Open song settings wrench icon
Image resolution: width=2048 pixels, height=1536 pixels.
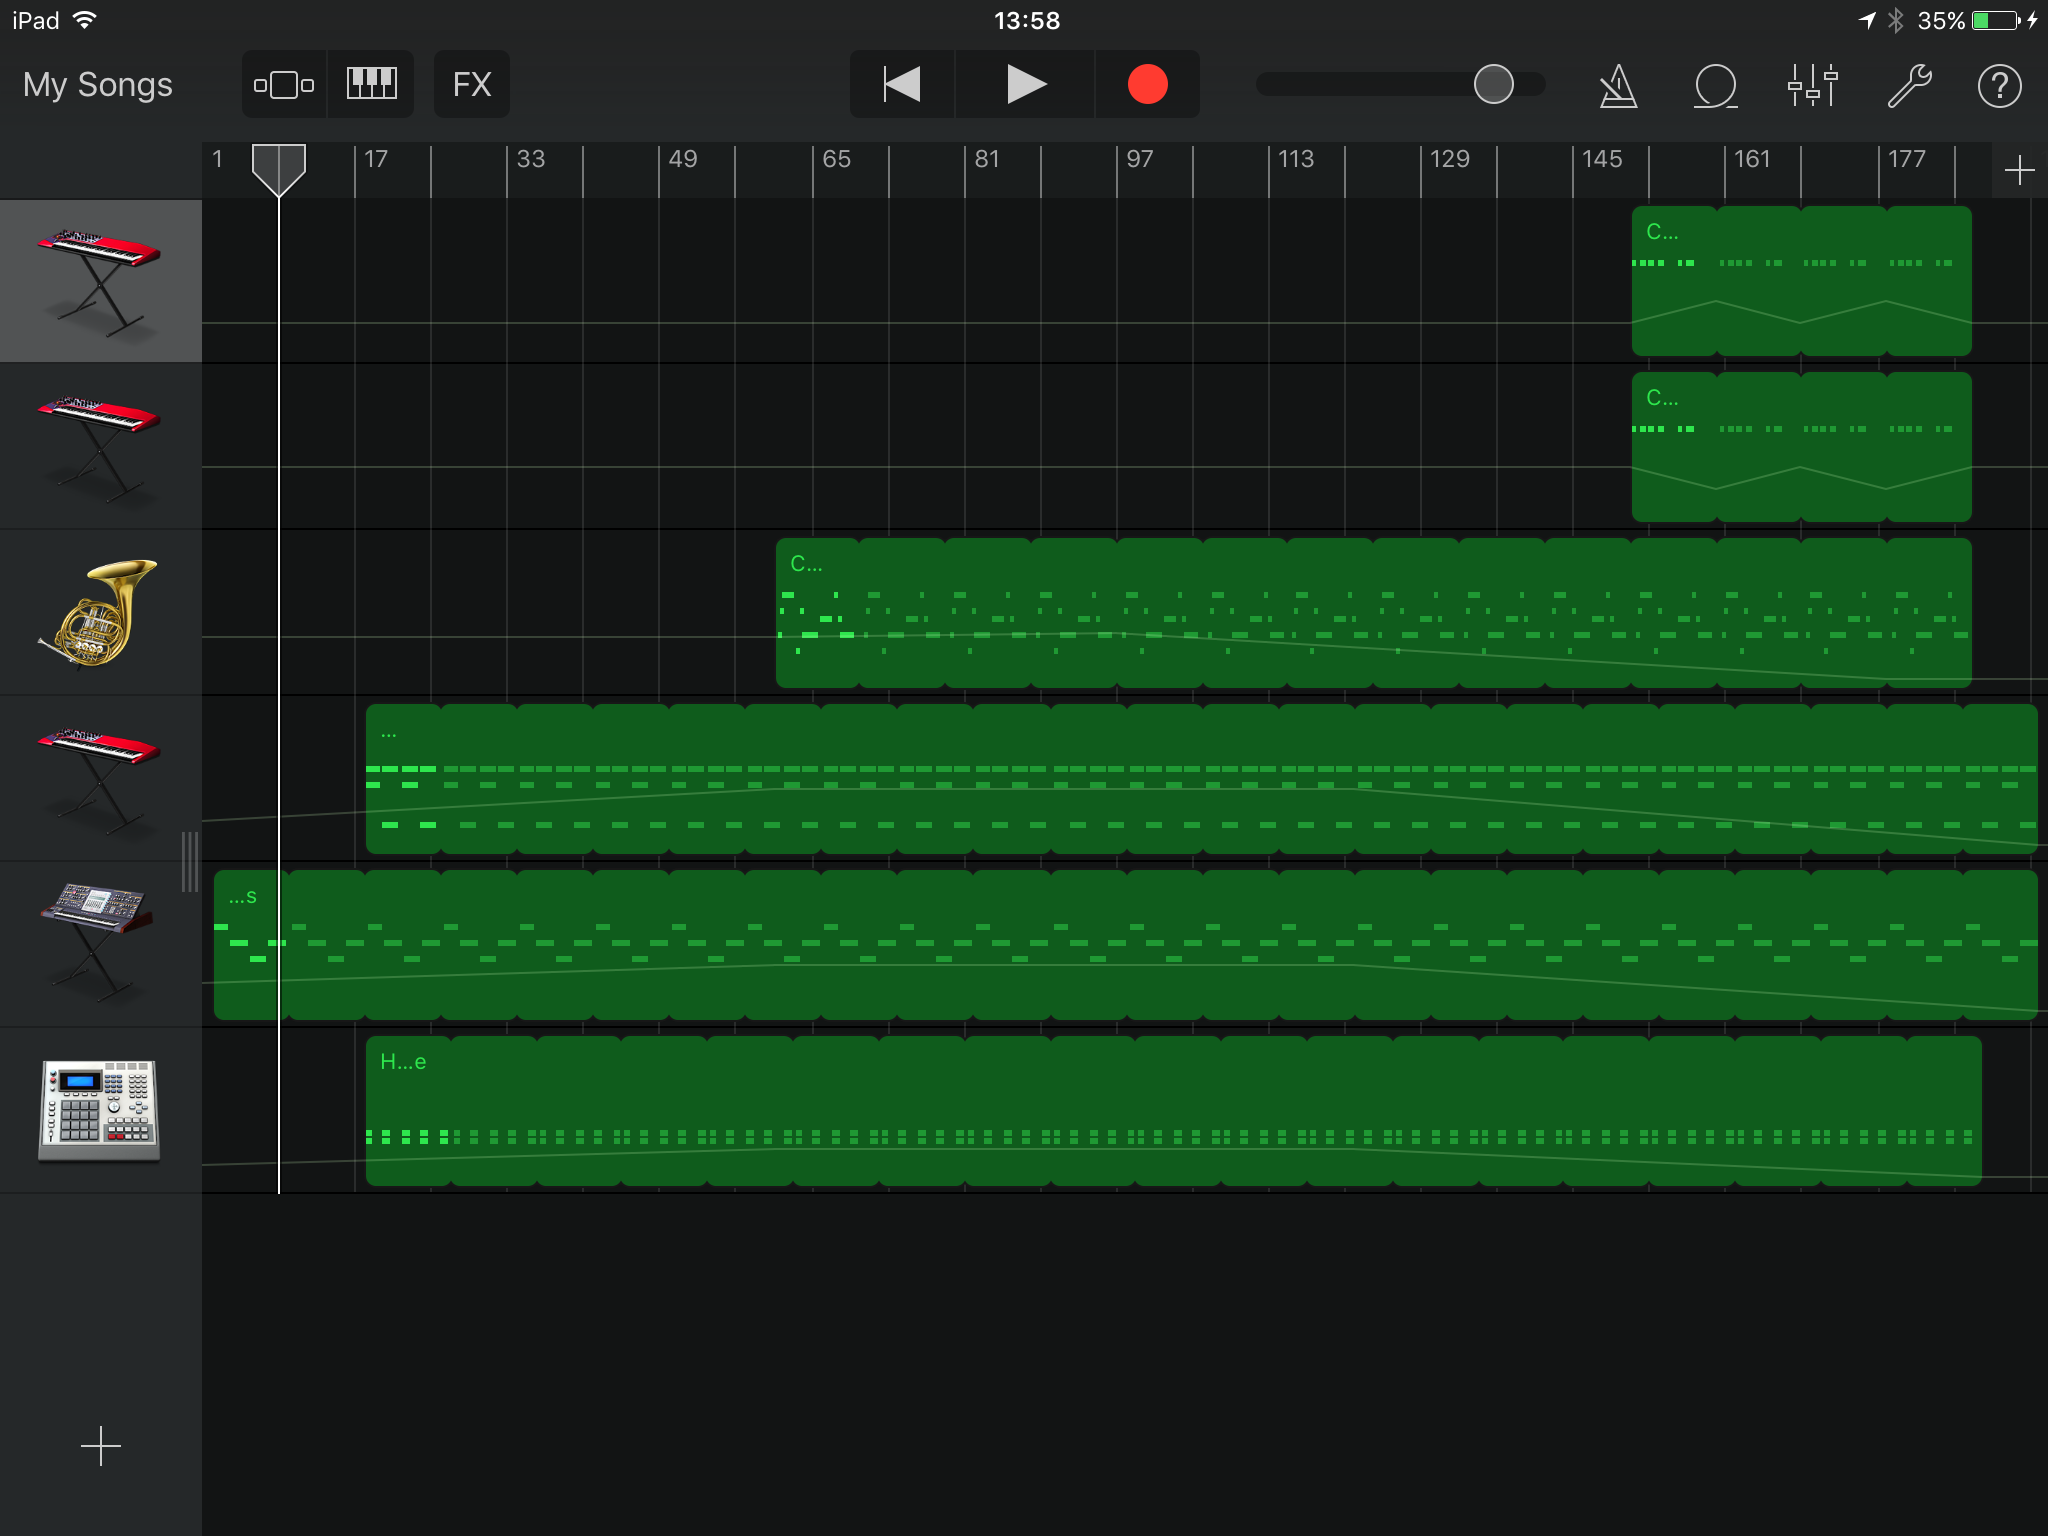click(1908, 86)
